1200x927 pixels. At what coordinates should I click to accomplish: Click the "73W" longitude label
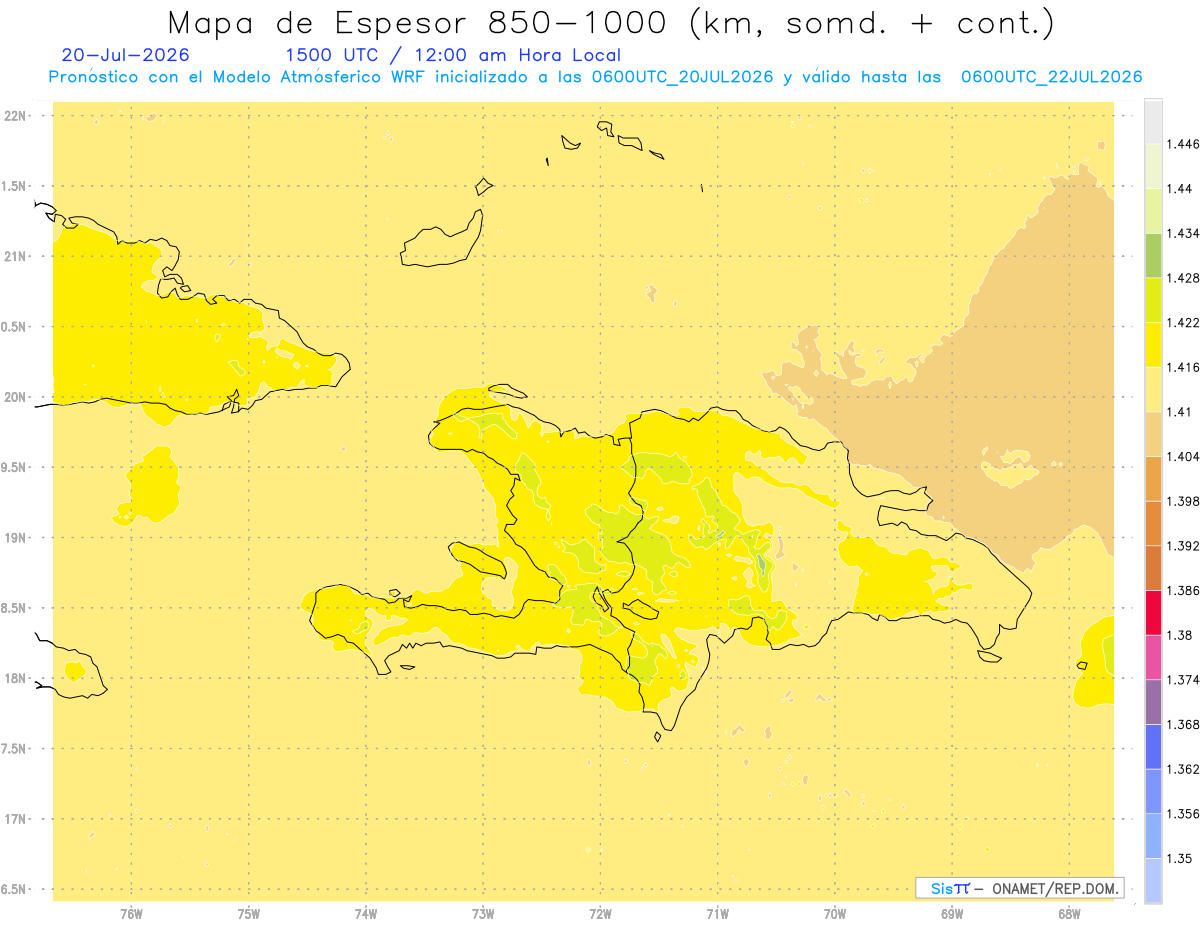click(x=483, y=914)
